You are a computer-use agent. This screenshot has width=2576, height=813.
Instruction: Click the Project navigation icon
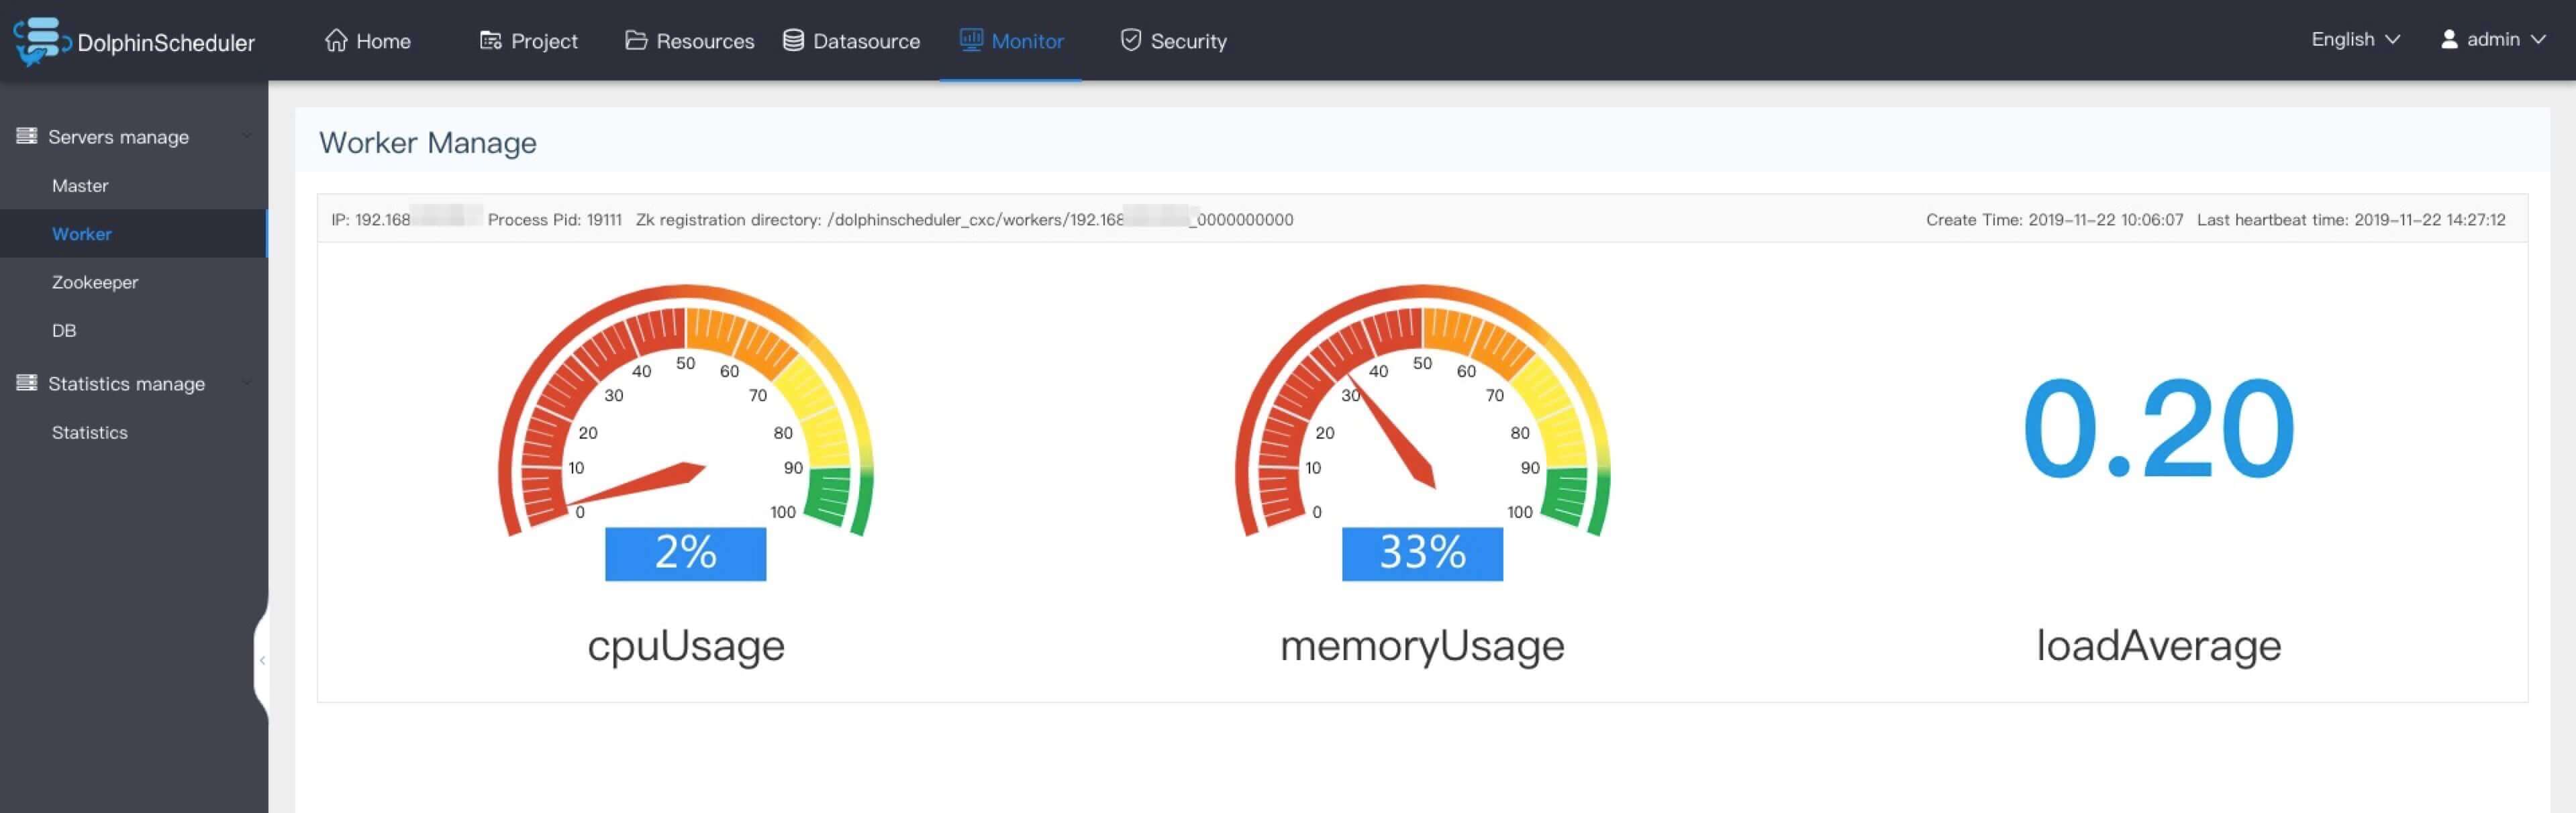[490, 40]
